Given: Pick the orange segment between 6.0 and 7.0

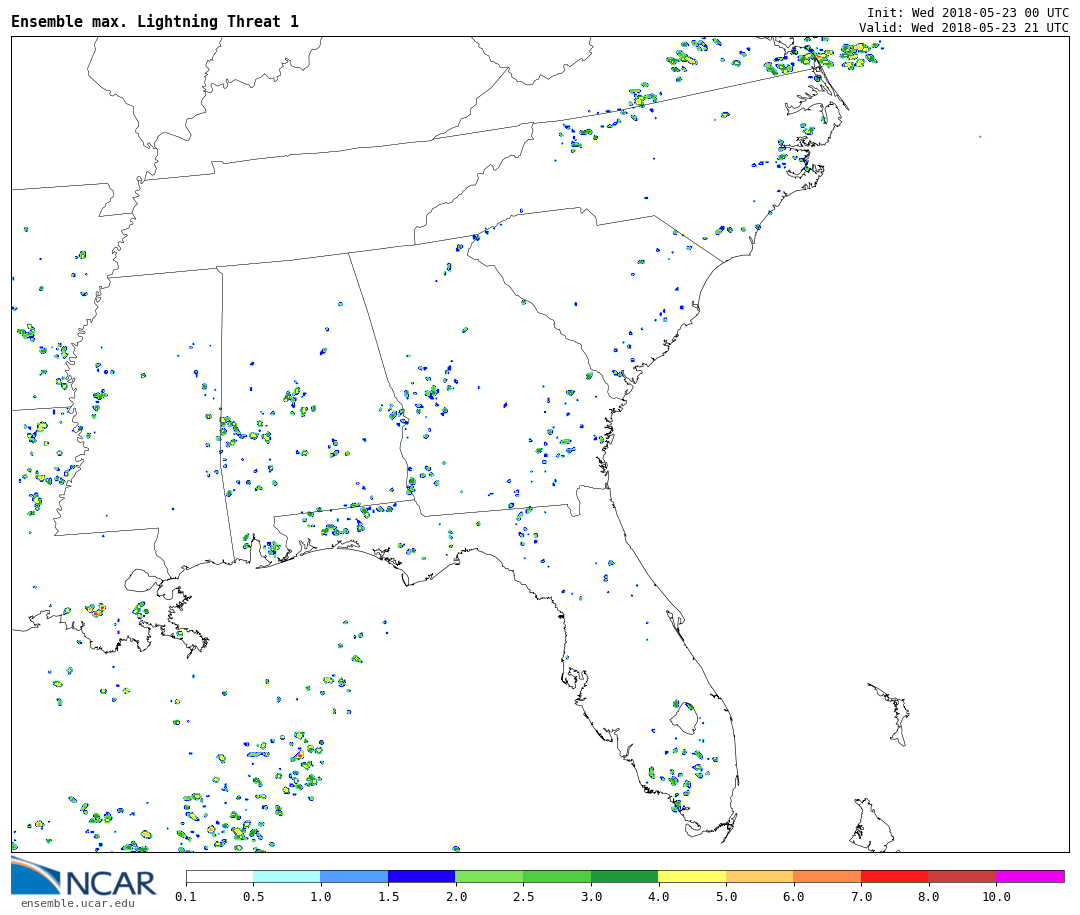Looking at the screenshot, I should click(x=827, y=876).
